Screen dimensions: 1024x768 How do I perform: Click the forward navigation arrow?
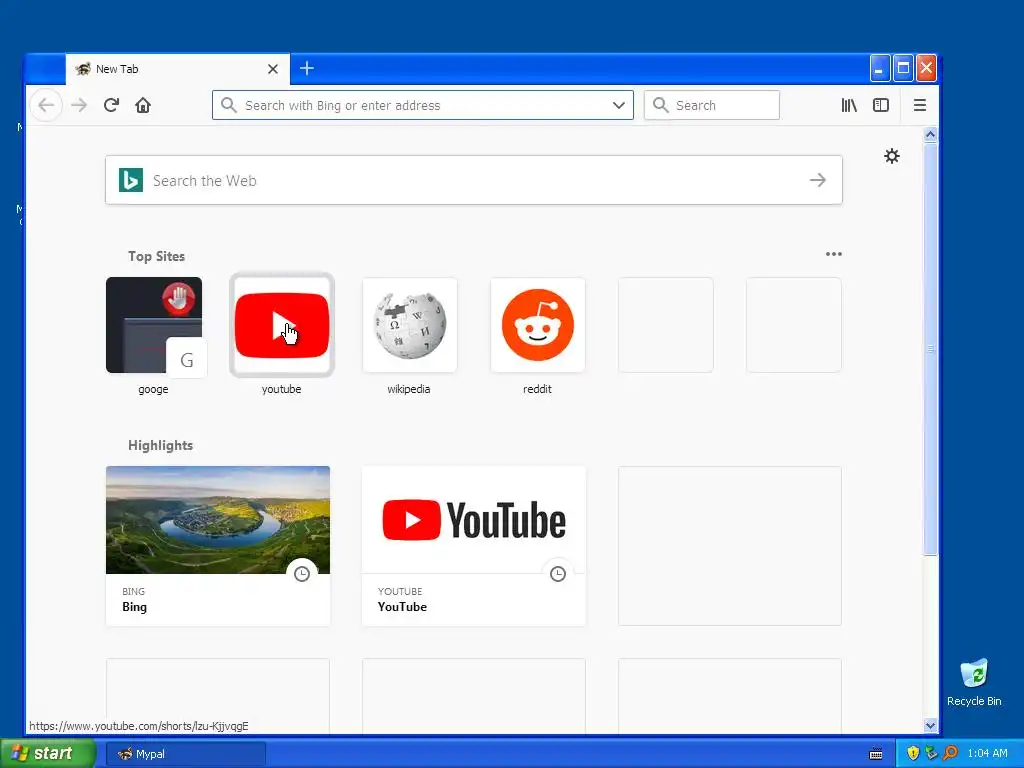point(79,105)
